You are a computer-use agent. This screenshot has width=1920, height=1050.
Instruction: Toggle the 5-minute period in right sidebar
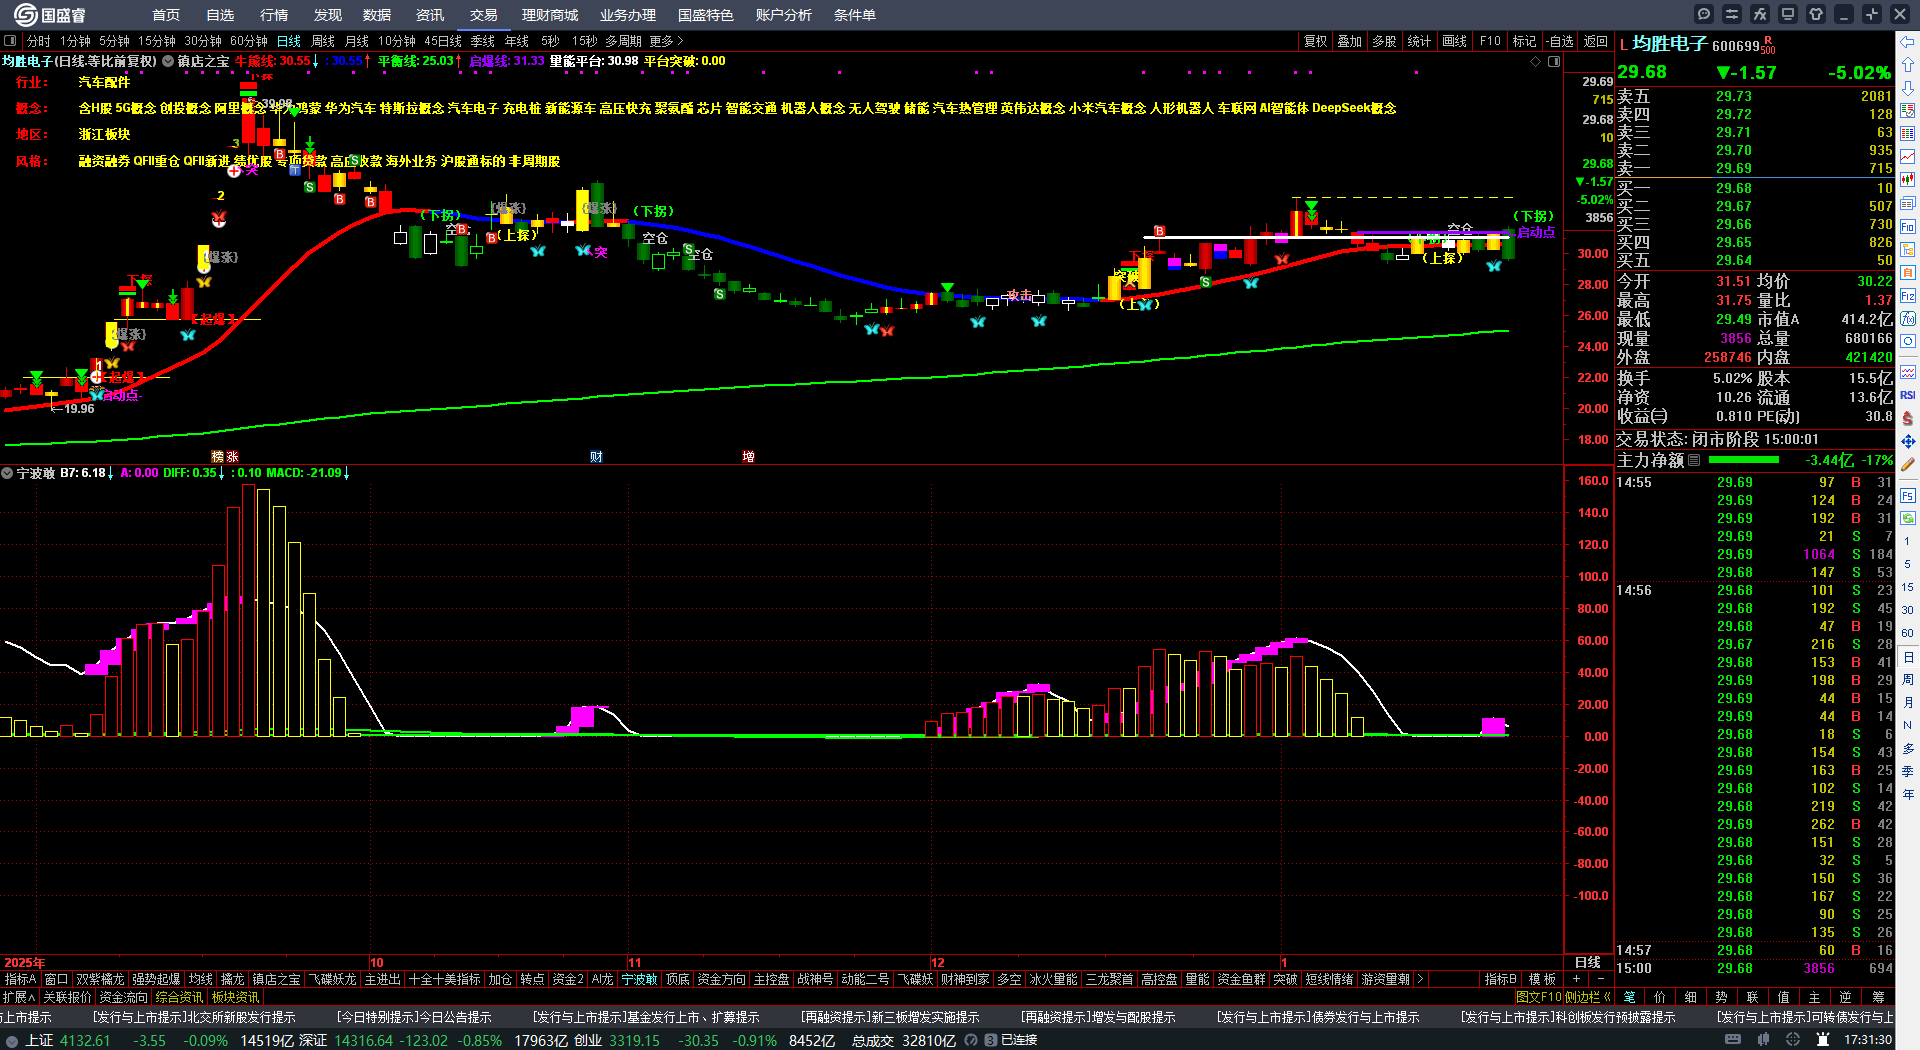[1908, 564]
